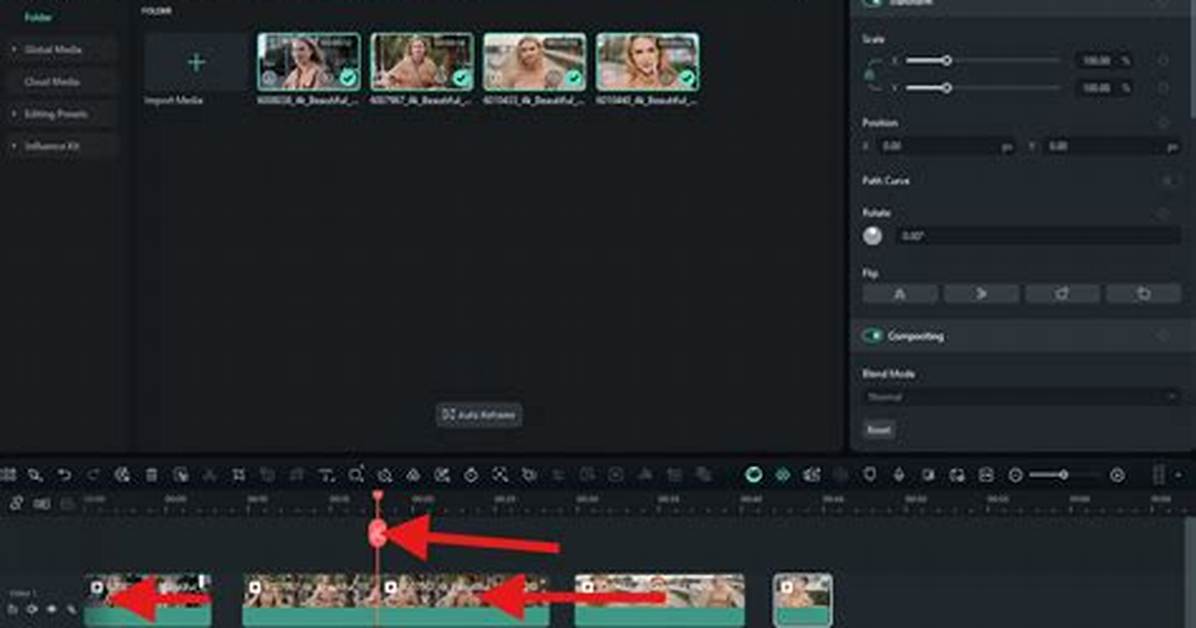Hide Video 1 track with eye icon
Screen dimensions: 1196x628
click(51, 609)
